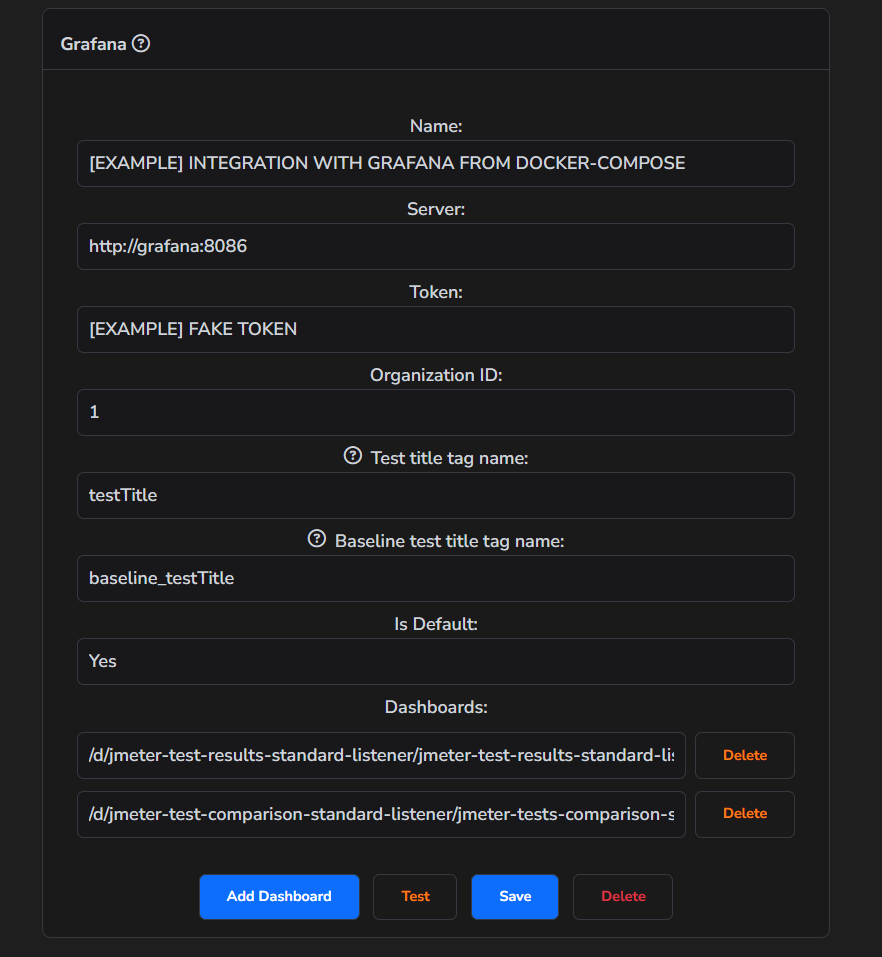This screenshot has height=957, width=882.
Task: Delete the jmeter-test-results-standard-listener dashboard
Action: point(744,755)
